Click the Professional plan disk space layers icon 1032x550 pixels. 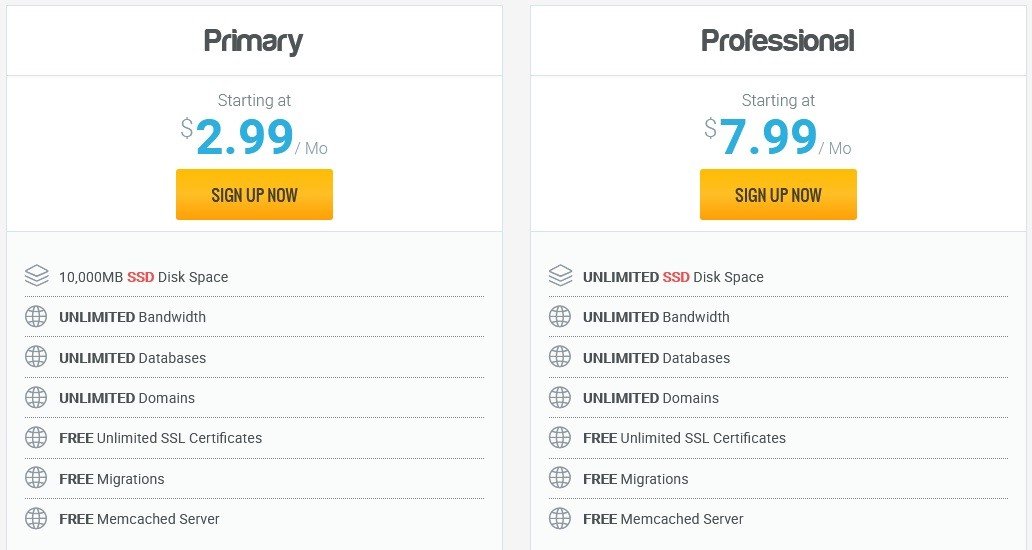pyautogui.click(x=560, y=276)
